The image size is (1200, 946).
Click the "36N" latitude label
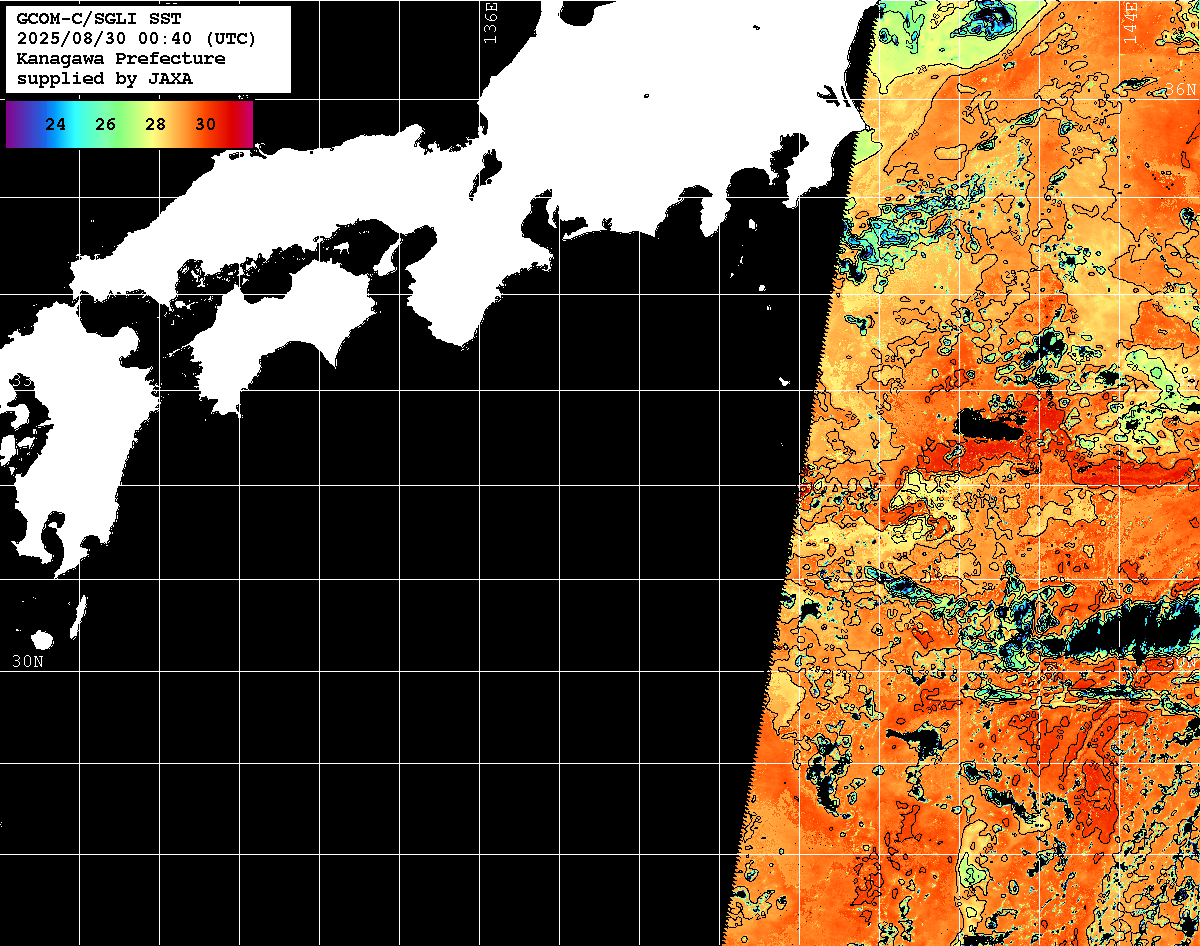point(1181,90)
